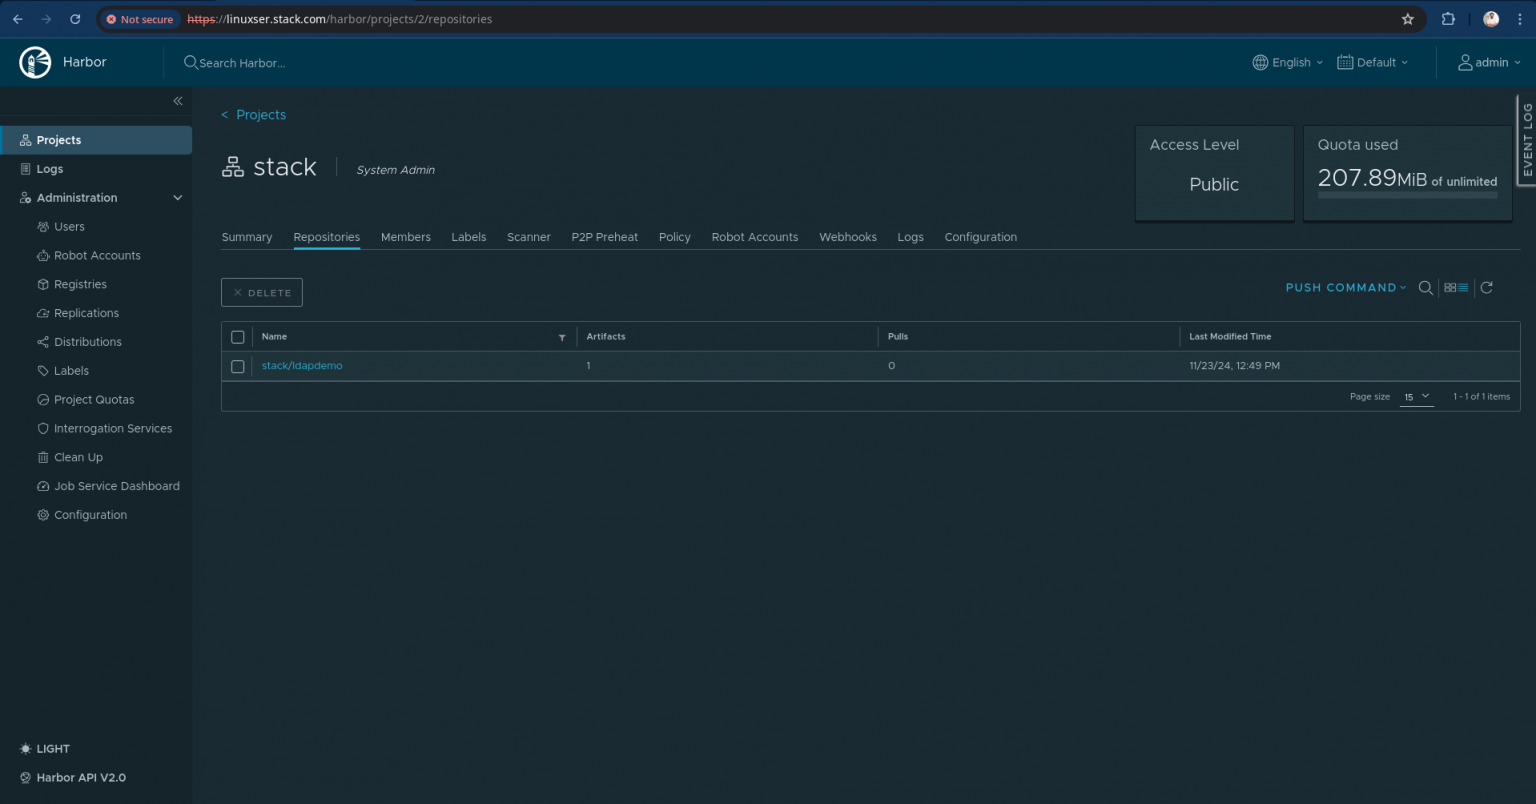Open the PUSH COMMAND dropdown
This screenshot has width=1536, height=804.
point(1345,287)
